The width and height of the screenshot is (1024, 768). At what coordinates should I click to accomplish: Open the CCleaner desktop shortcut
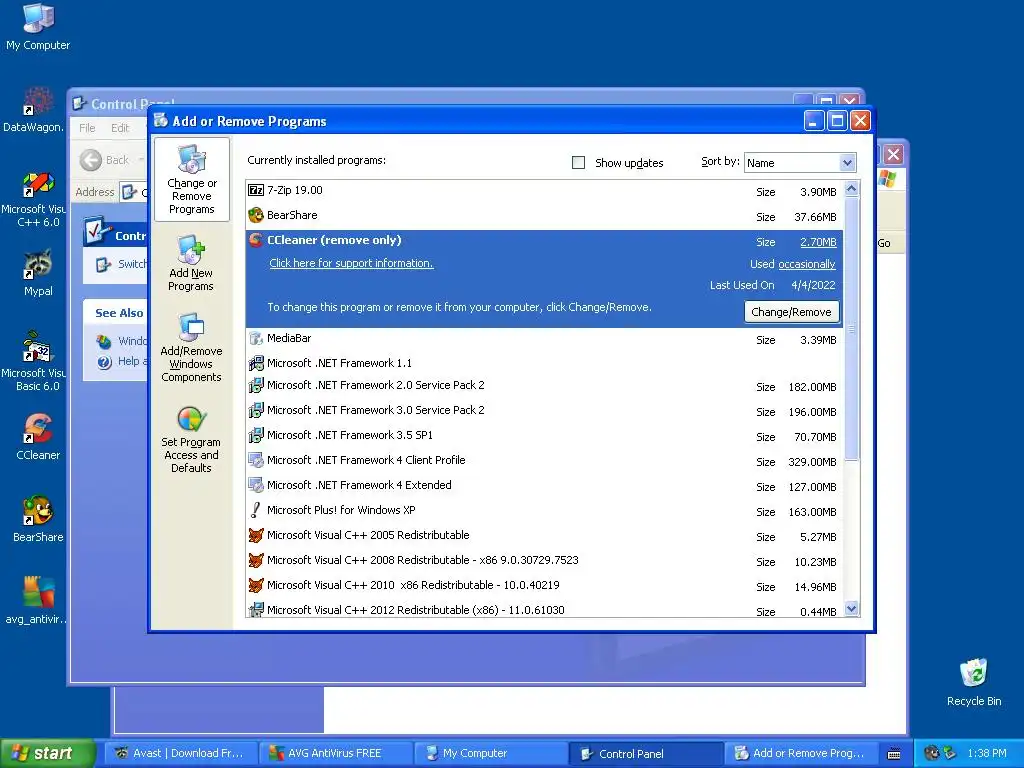[x=38, y=436]
